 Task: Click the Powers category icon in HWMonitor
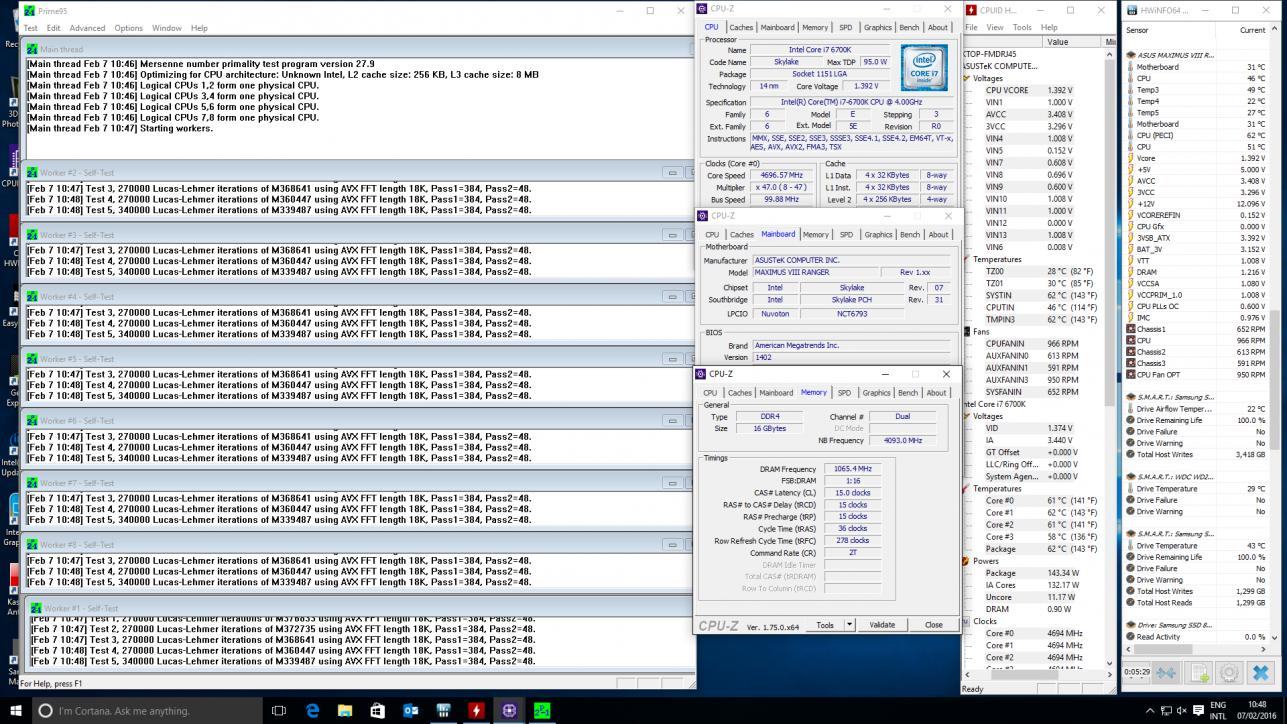tap(966, 561)
